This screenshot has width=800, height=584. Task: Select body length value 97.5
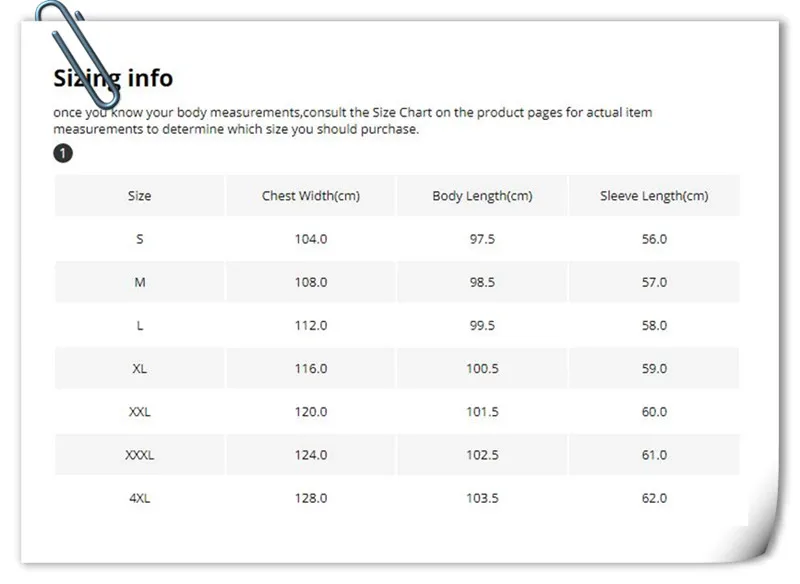pyautogui.click(x=482, y=239)
